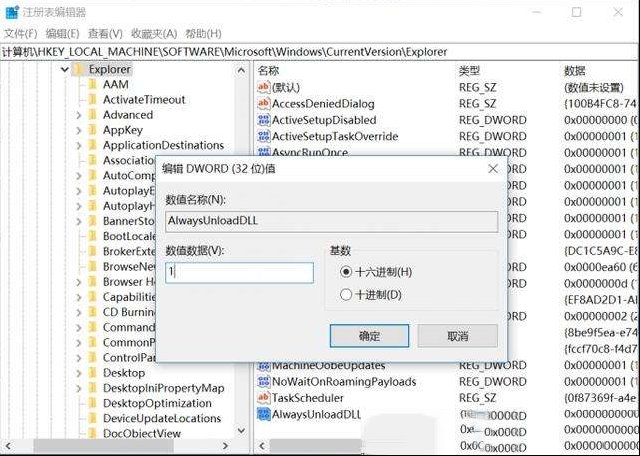This screenshot has height=456, width=640.
Task: Click the Desktop folder icon in tree
Action: click(93, 373)
